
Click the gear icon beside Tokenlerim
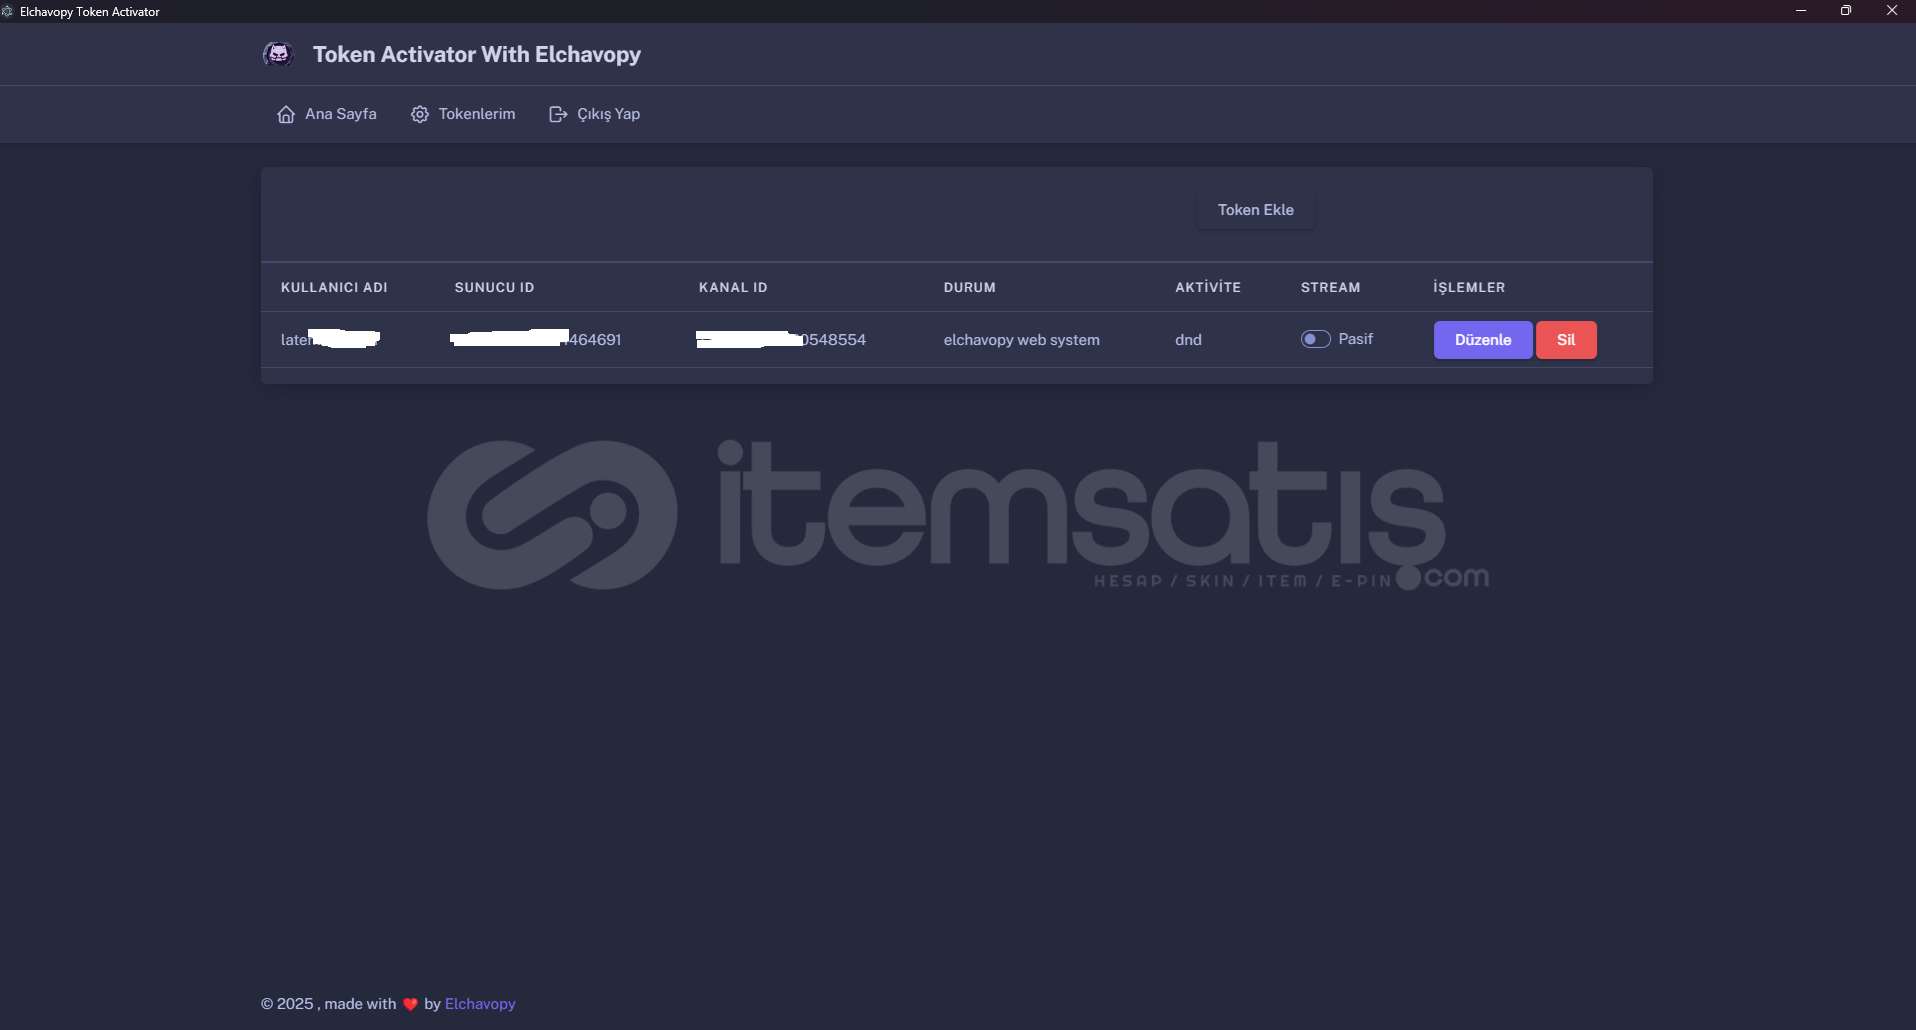click(x=420, y=114)
